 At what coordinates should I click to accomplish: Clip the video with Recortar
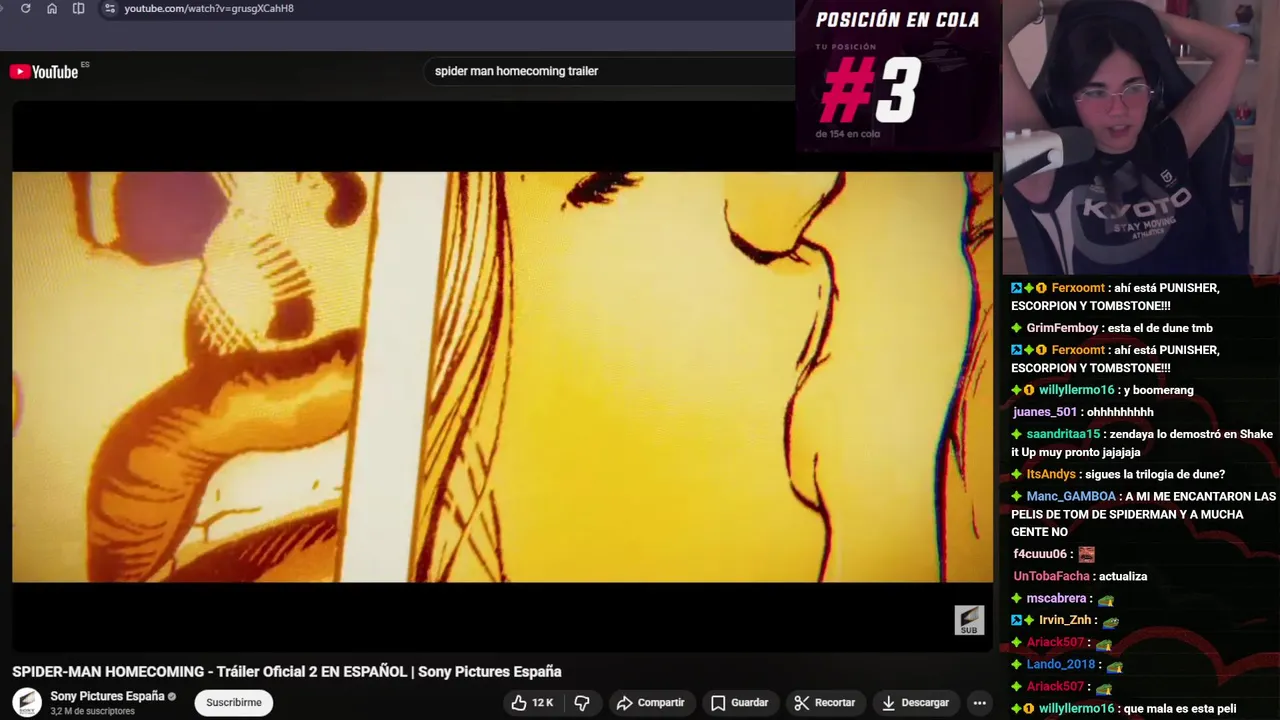click(824, 703)
